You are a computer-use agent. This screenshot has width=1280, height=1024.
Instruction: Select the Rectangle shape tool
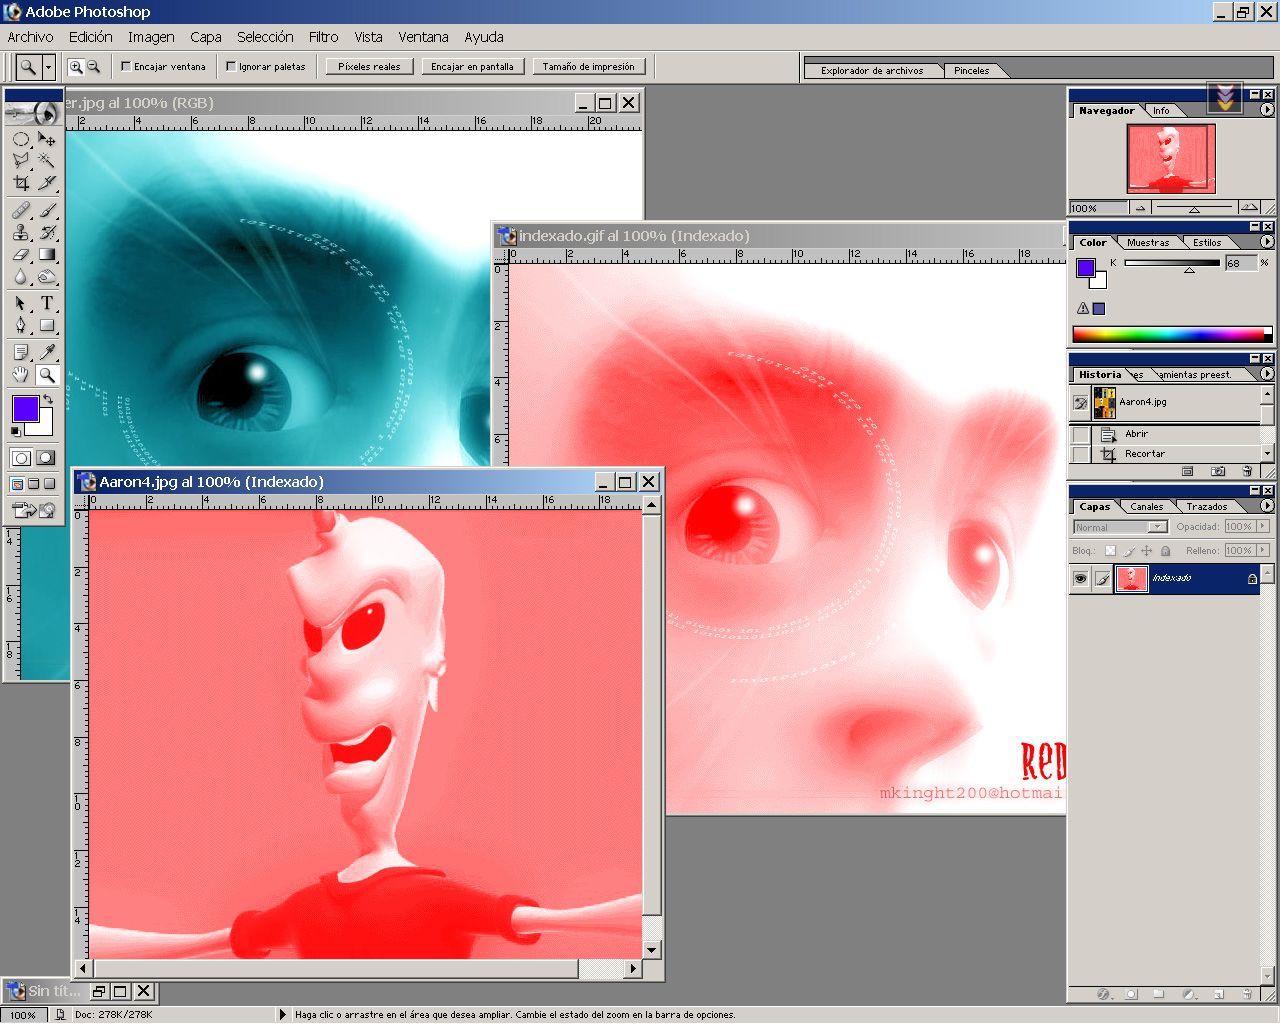(47, 325)
